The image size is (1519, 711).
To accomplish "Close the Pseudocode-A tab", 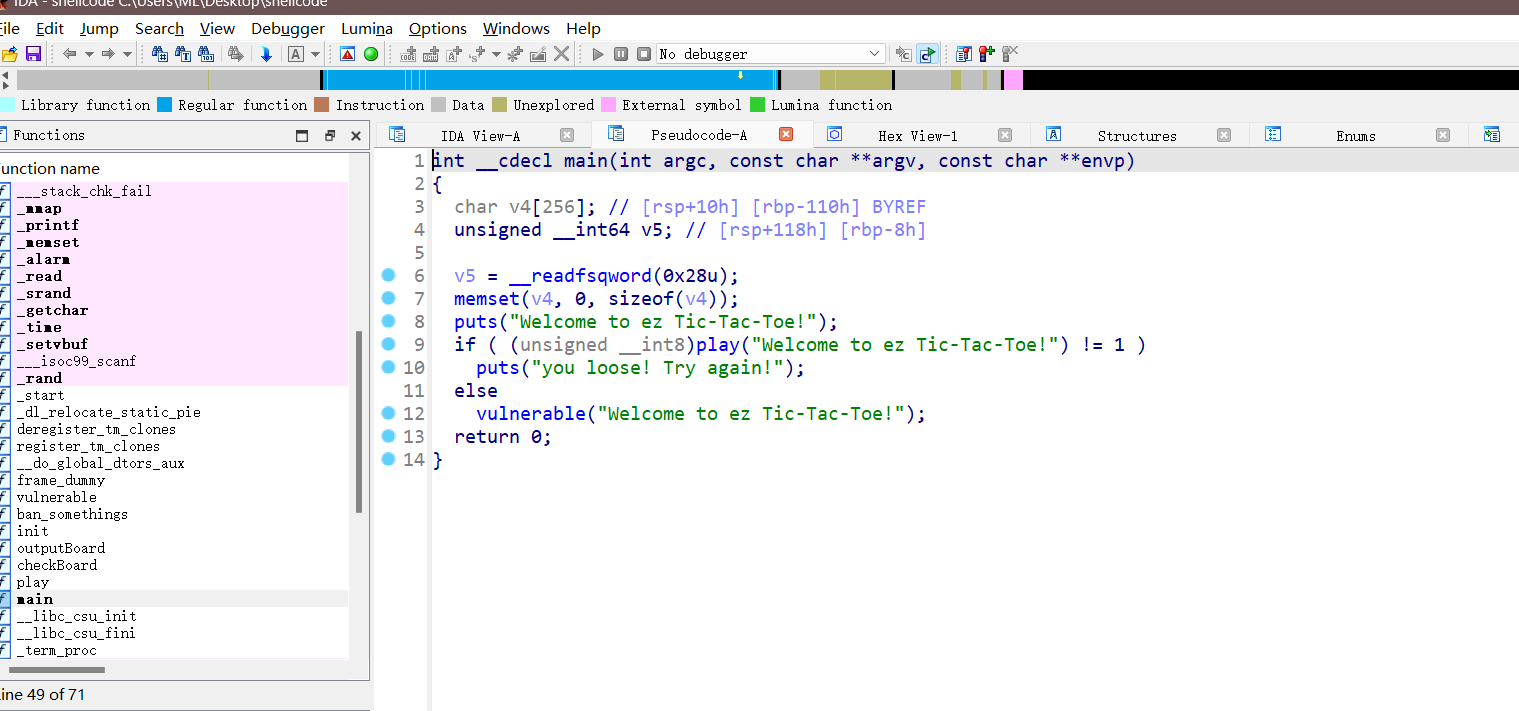I will [x=786, y=134].
